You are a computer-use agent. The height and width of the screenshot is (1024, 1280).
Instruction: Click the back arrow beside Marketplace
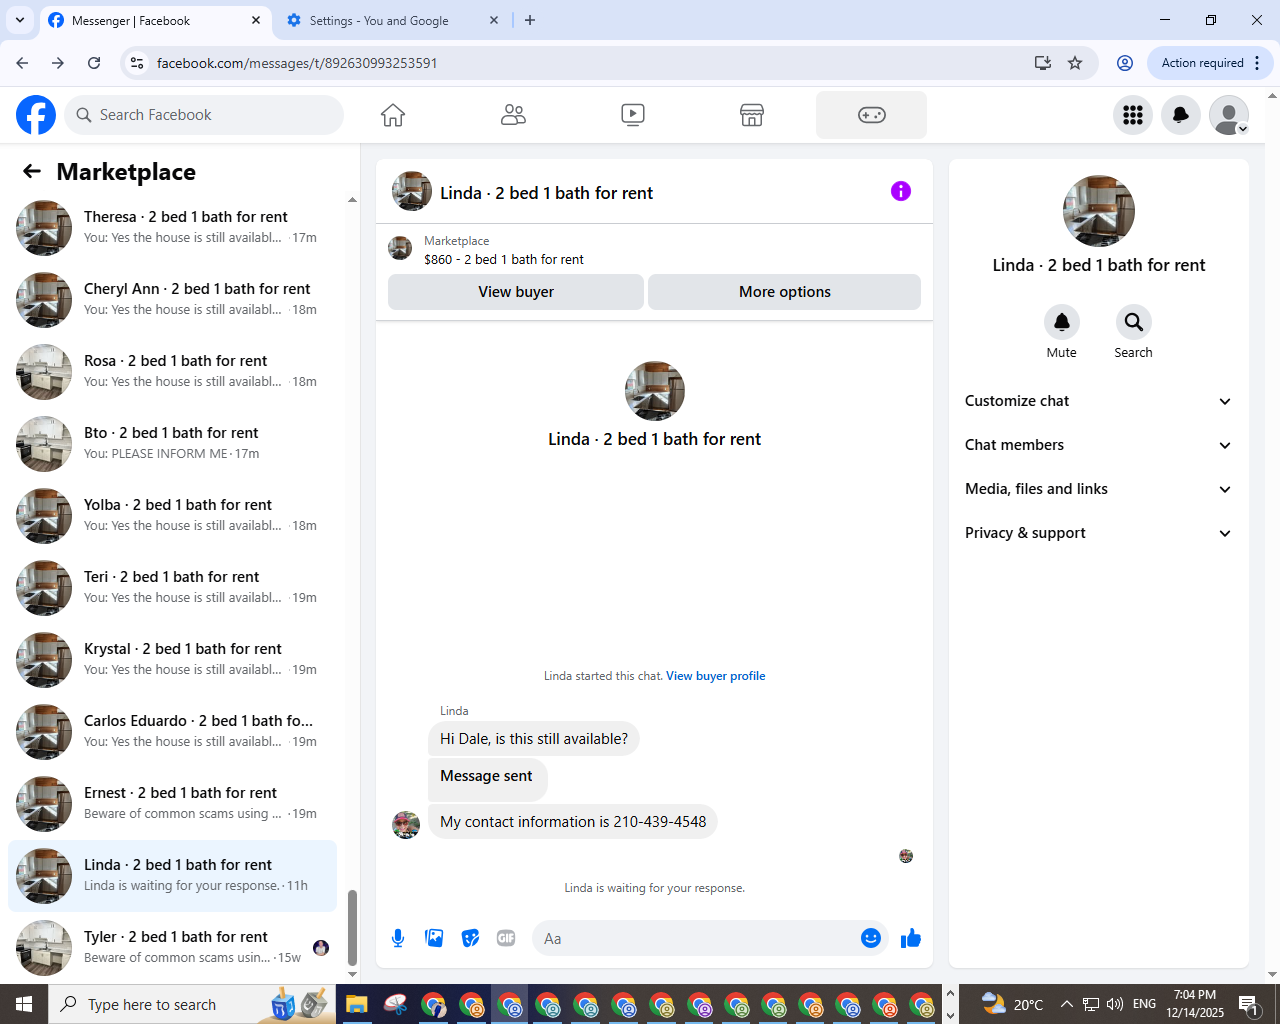point(32,171)
